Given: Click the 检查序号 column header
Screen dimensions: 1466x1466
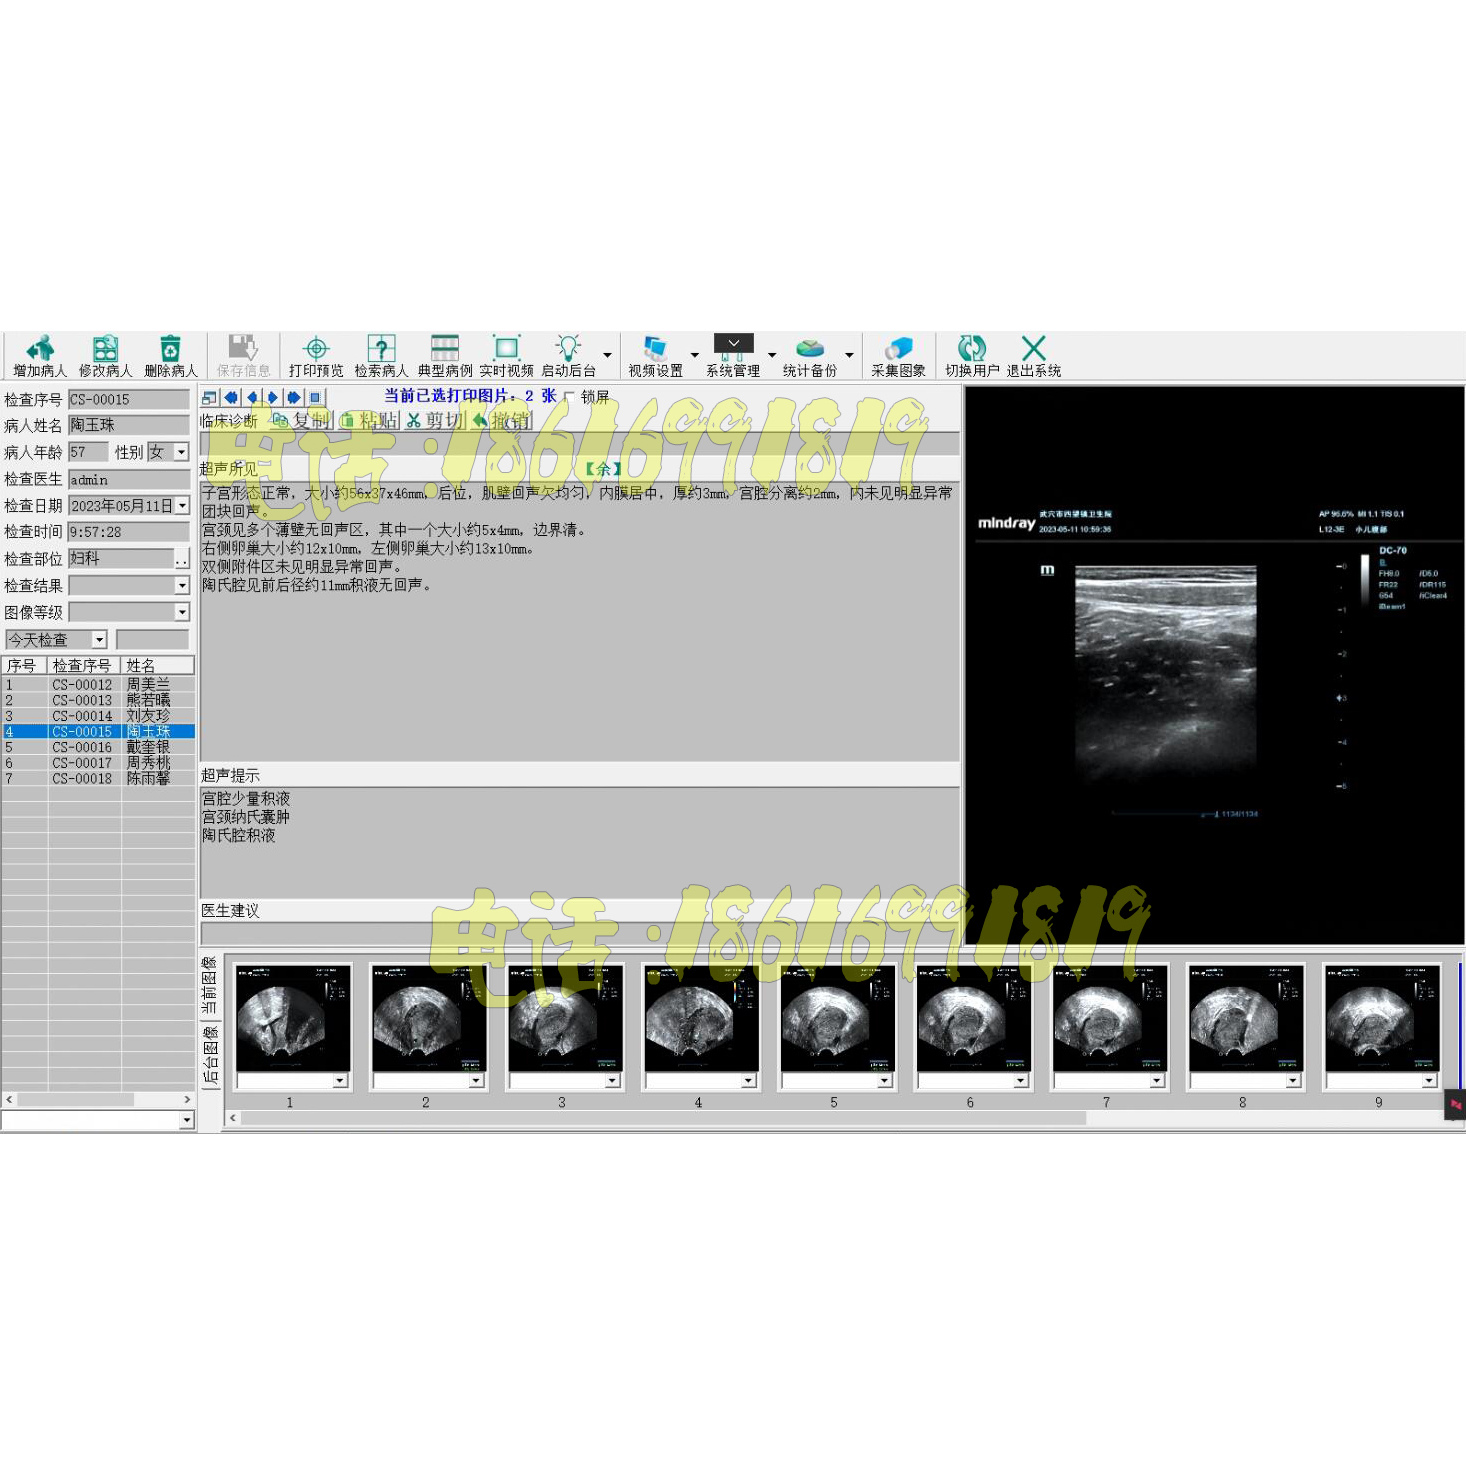Looking at the screenshot, I should 84,665.
